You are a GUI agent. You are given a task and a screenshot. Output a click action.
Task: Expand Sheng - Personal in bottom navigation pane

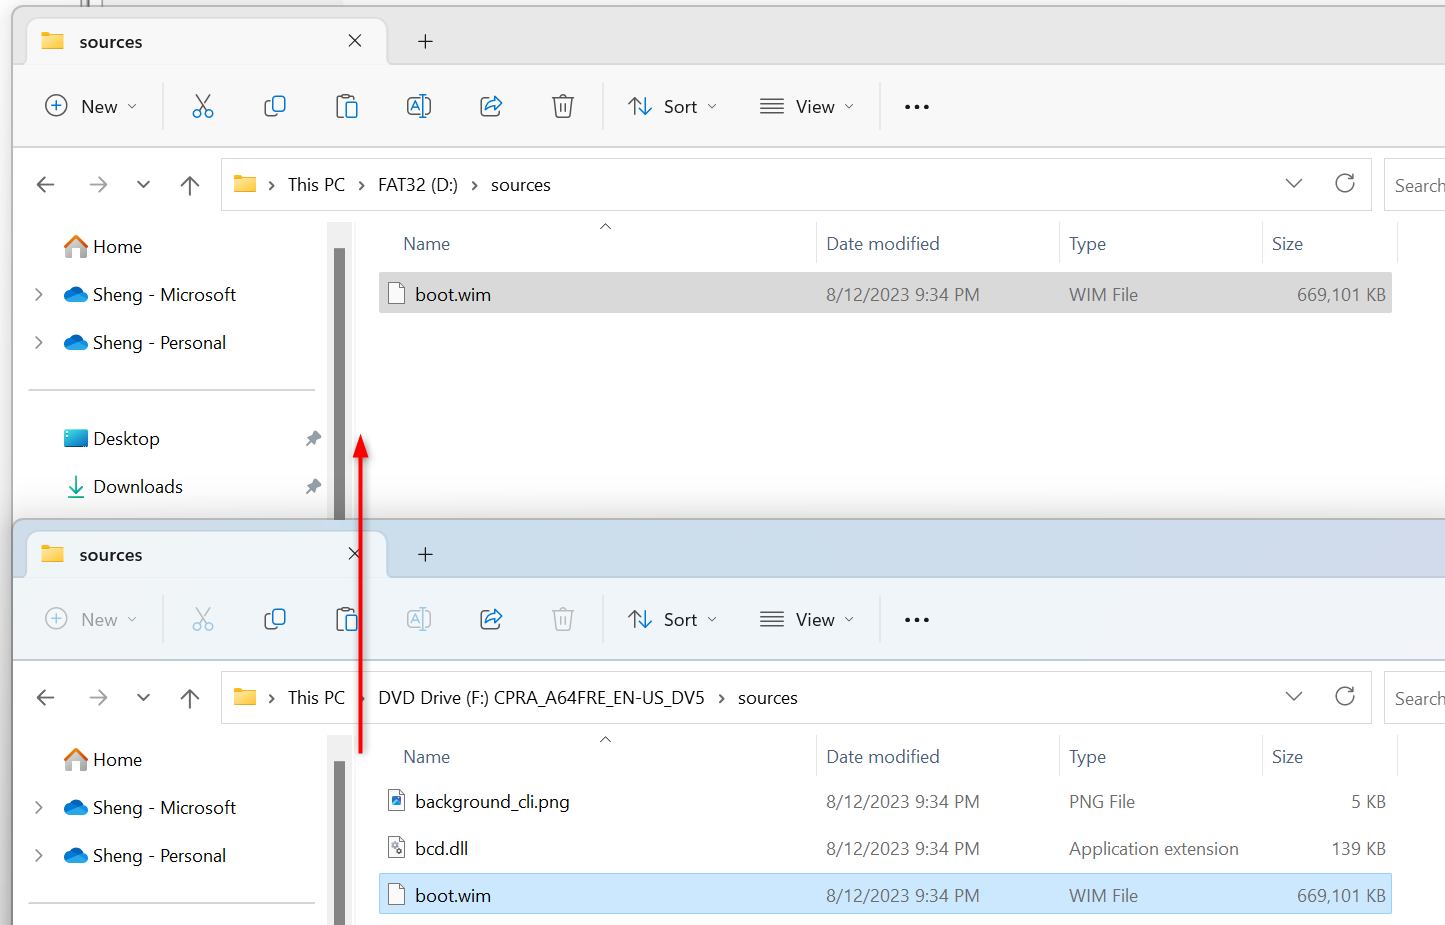(39, 856)
